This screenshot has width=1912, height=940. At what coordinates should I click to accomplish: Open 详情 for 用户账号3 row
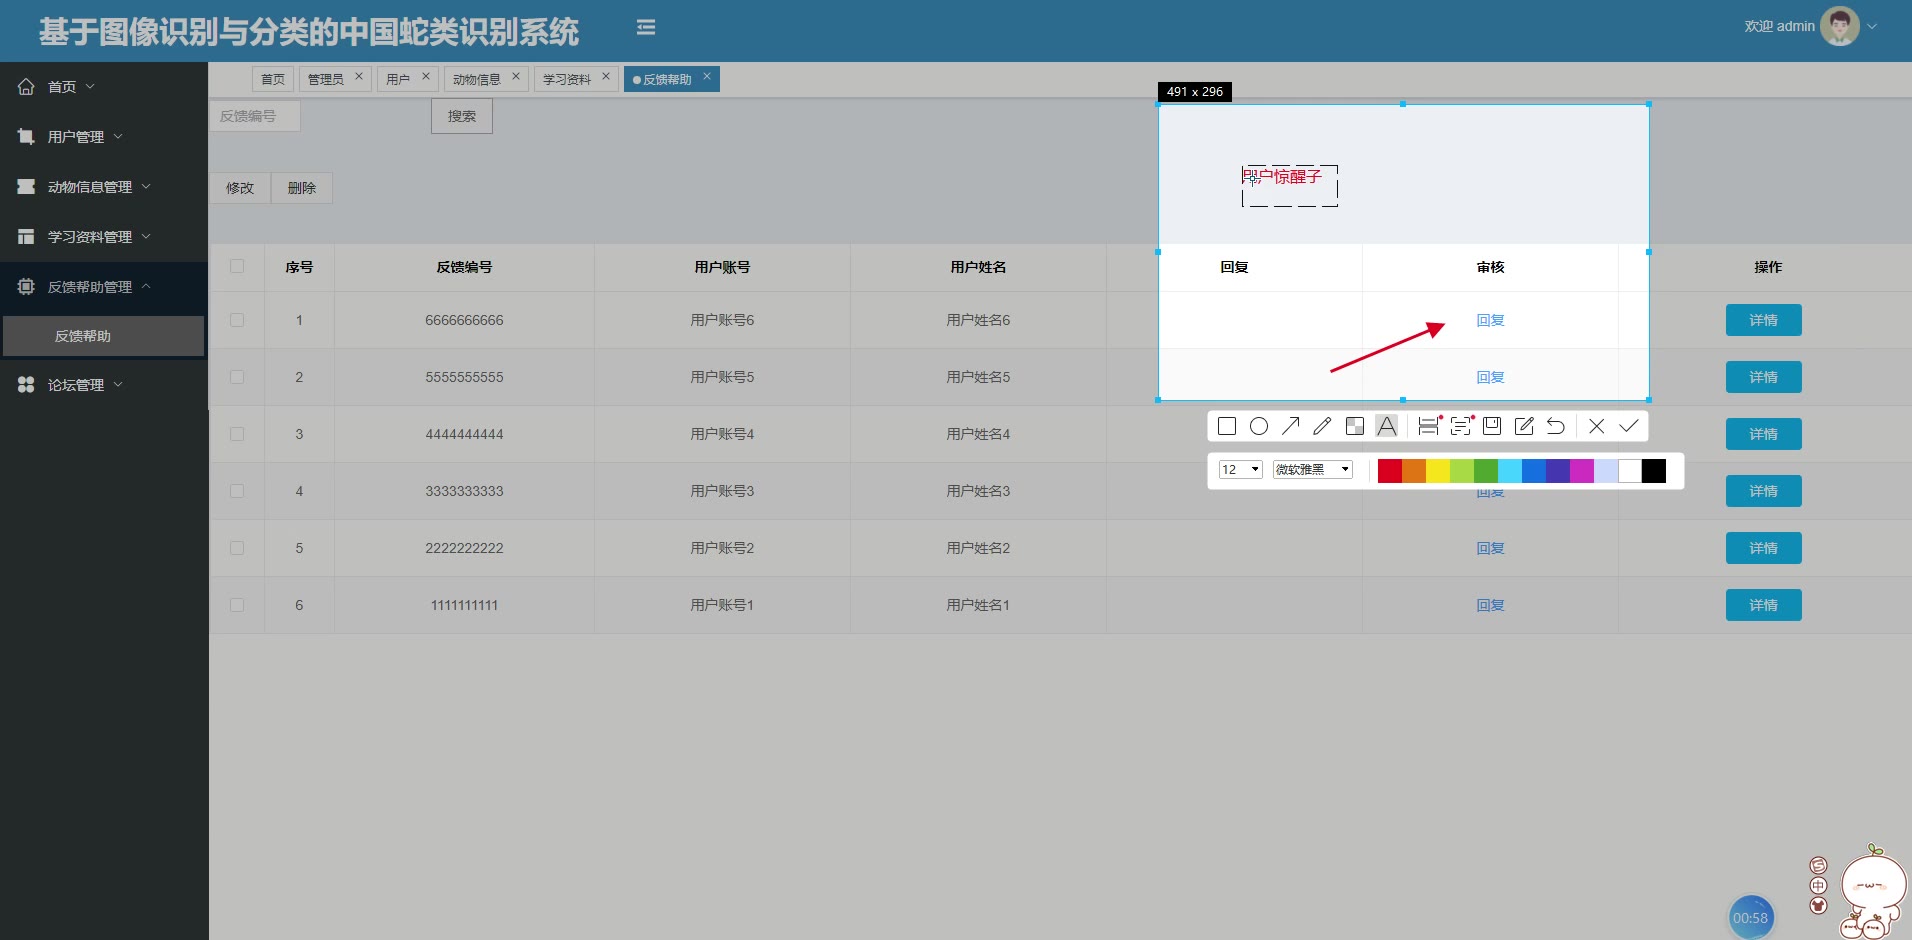[1763, 491]
